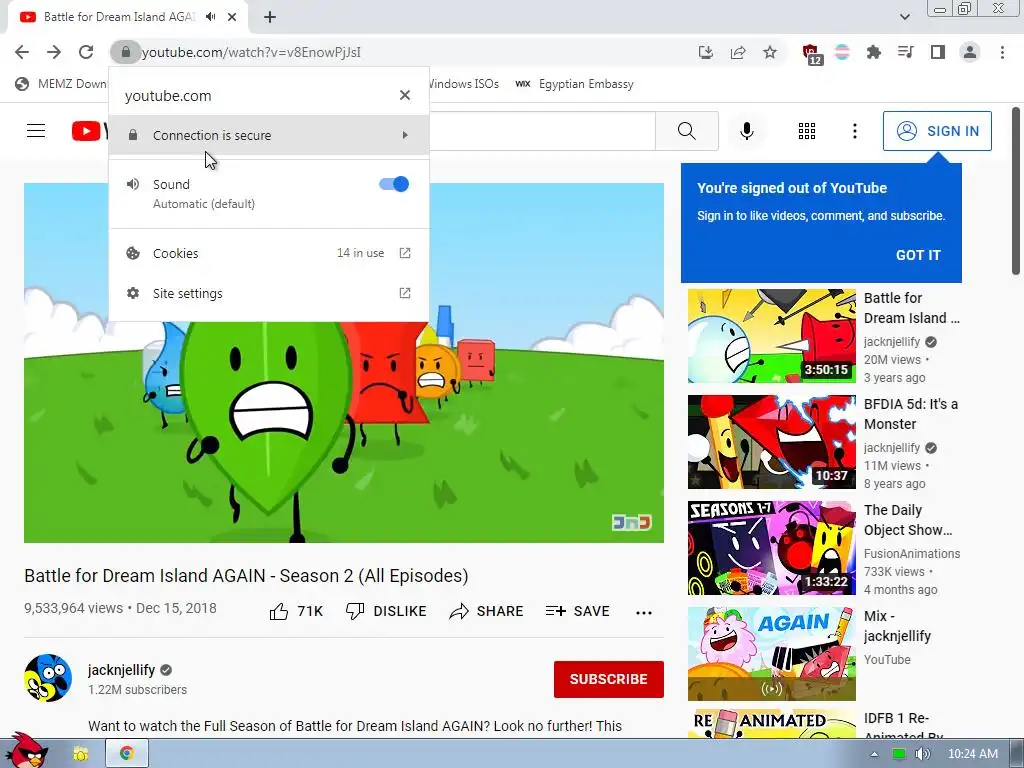The height and width of the screenshot is (768, 1024).
Task: Click the 10:24 AM clock
Action: [x=972, y=754]
